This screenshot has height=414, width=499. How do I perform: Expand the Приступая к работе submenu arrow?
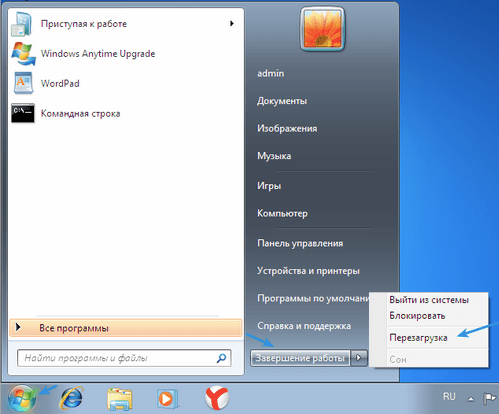232,23
